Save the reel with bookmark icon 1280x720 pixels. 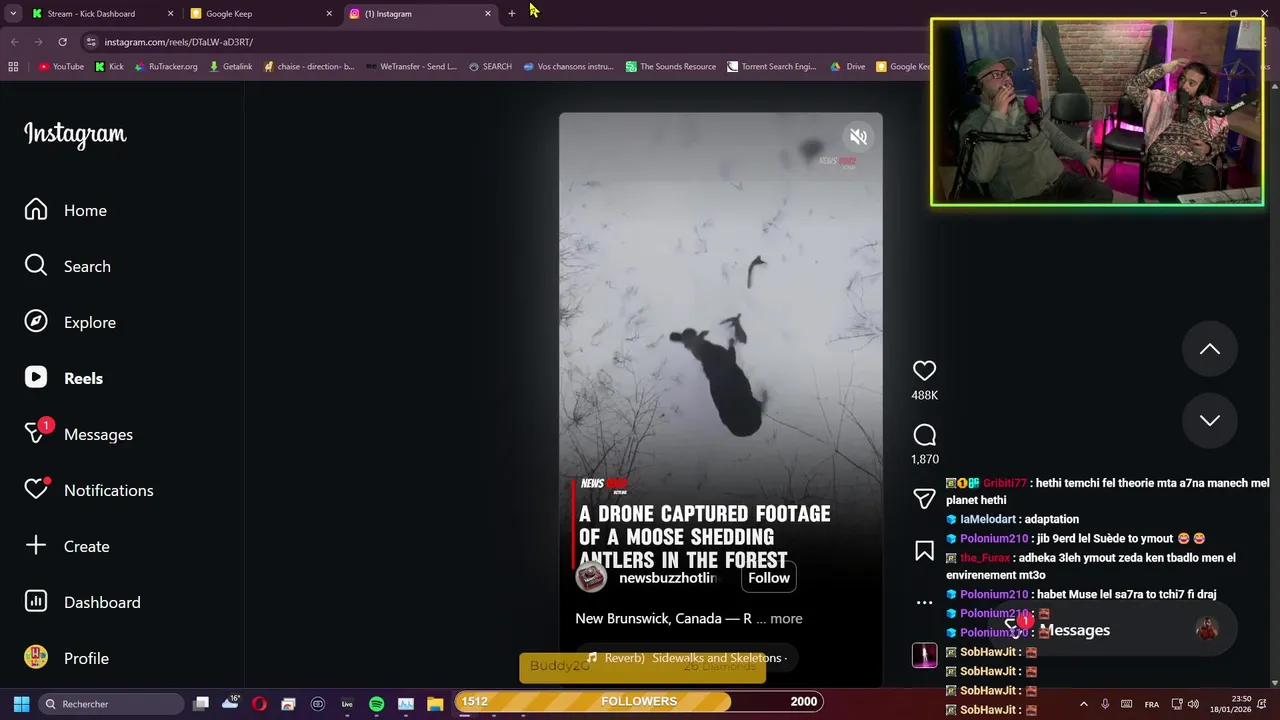[924, 551]
